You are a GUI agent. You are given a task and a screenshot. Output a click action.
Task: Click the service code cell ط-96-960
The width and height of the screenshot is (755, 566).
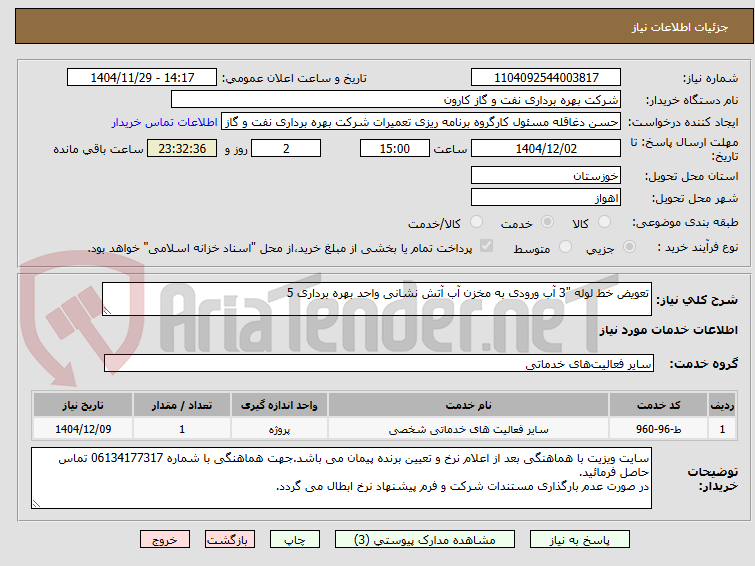658,429
